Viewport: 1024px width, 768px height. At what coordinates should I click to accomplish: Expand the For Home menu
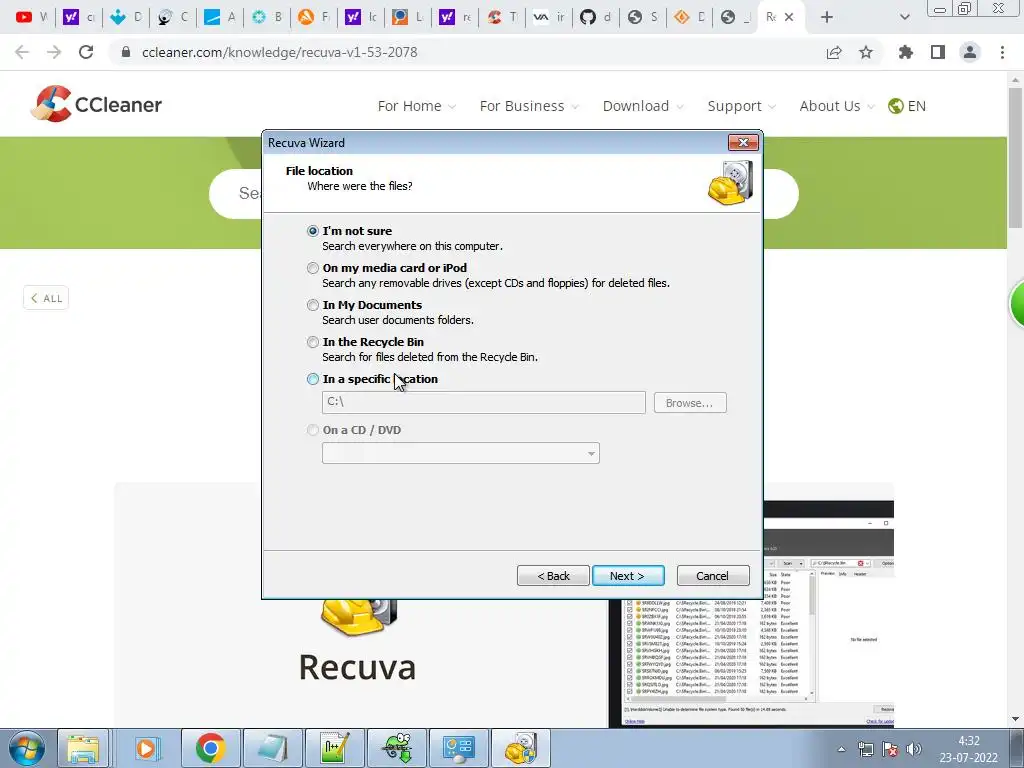click(416, 106)
